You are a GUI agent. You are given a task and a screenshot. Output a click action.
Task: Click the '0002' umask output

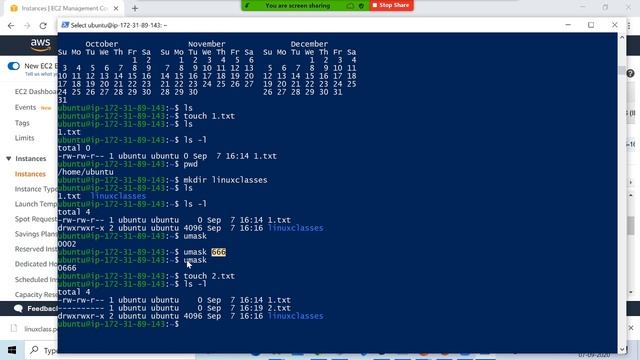click(67, 244)
